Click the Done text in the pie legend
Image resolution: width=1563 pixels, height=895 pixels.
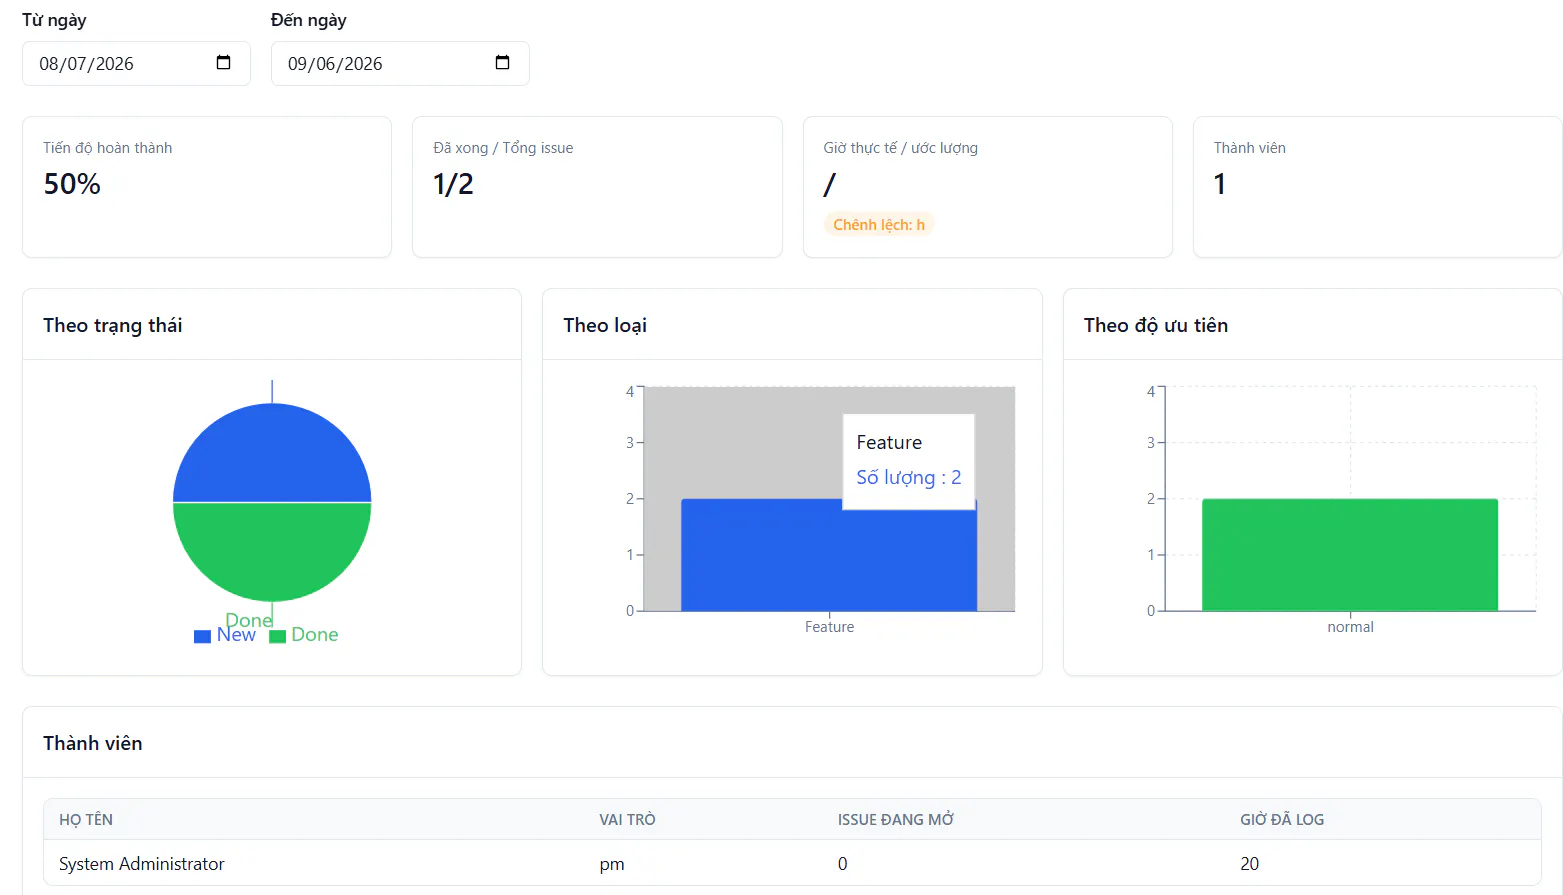click(x=315, y=635)
